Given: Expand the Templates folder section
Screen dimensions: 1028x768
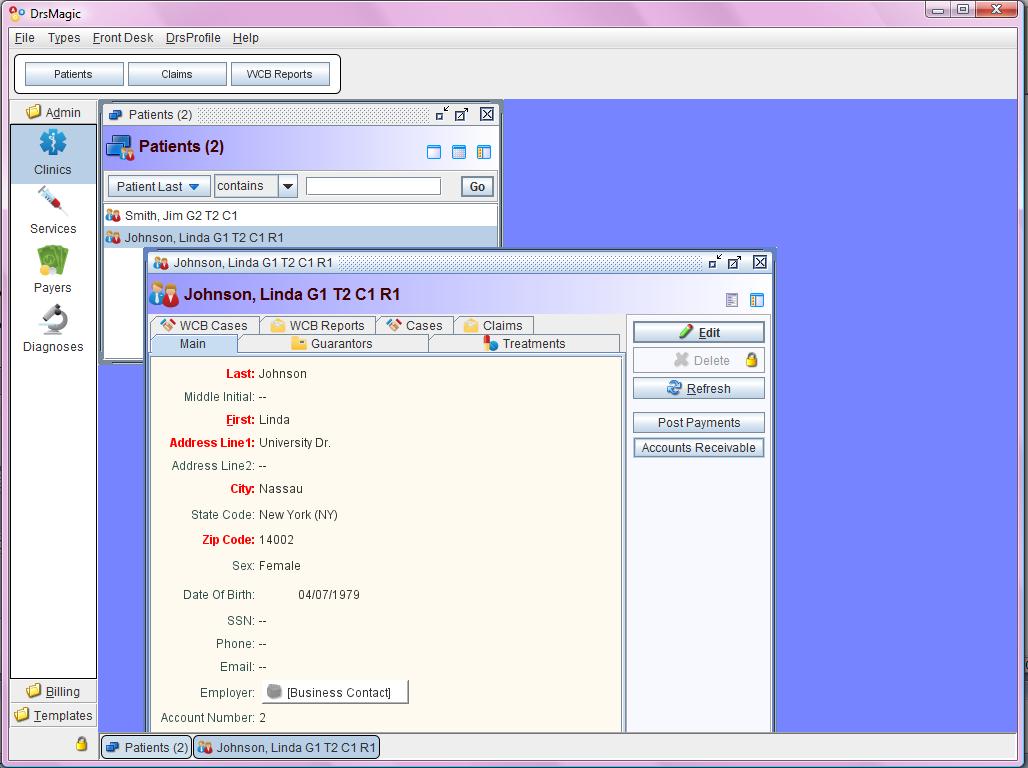Looking at the screenshot, I should tap(53, 715).
